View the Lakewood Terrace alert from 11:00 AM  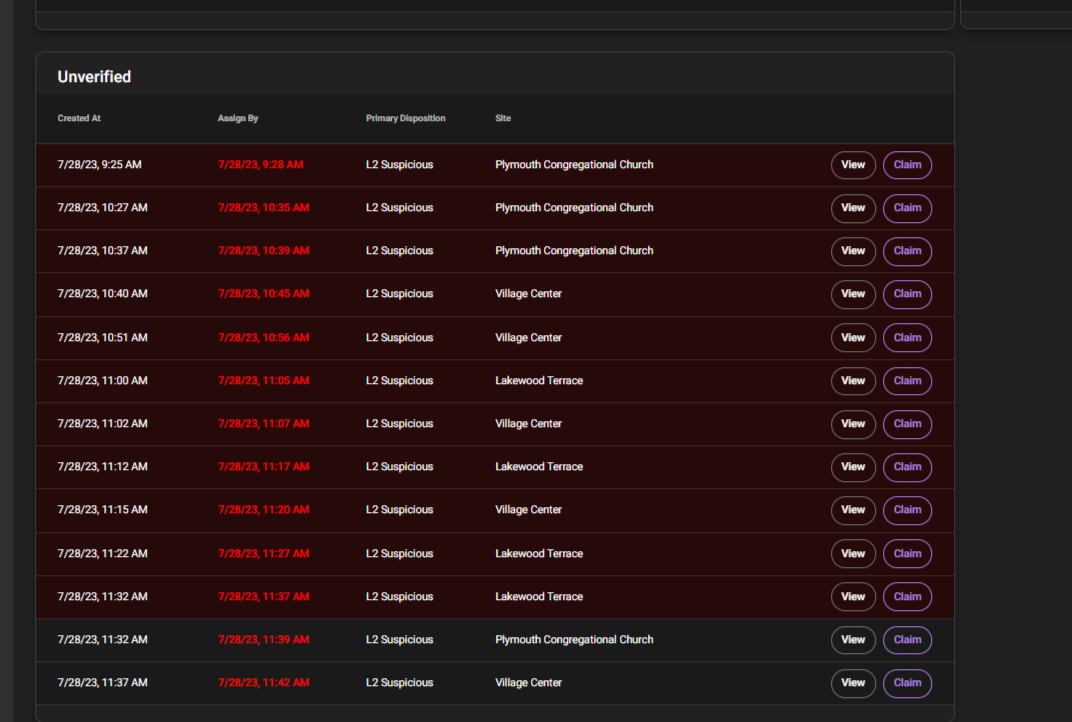point(853,381)
